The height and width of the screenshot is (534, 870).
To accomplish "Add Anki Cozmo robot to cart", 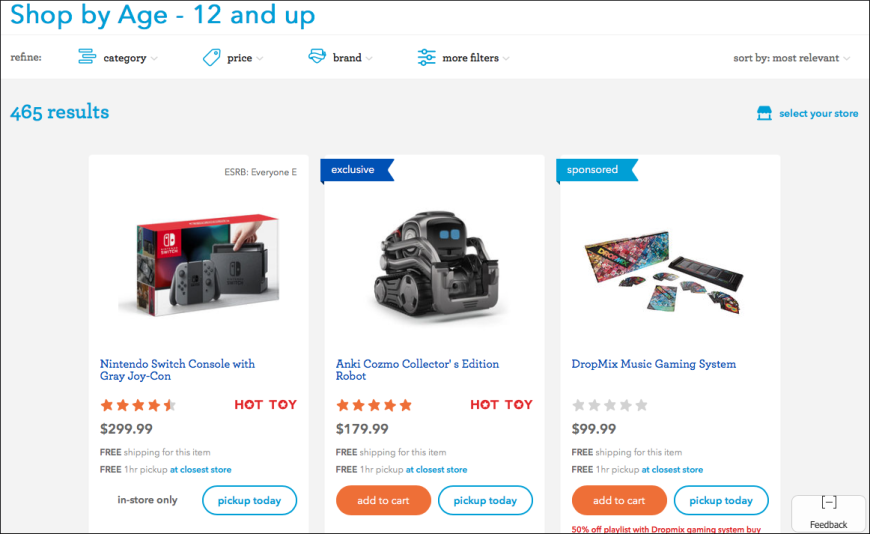I will (383, 500).
